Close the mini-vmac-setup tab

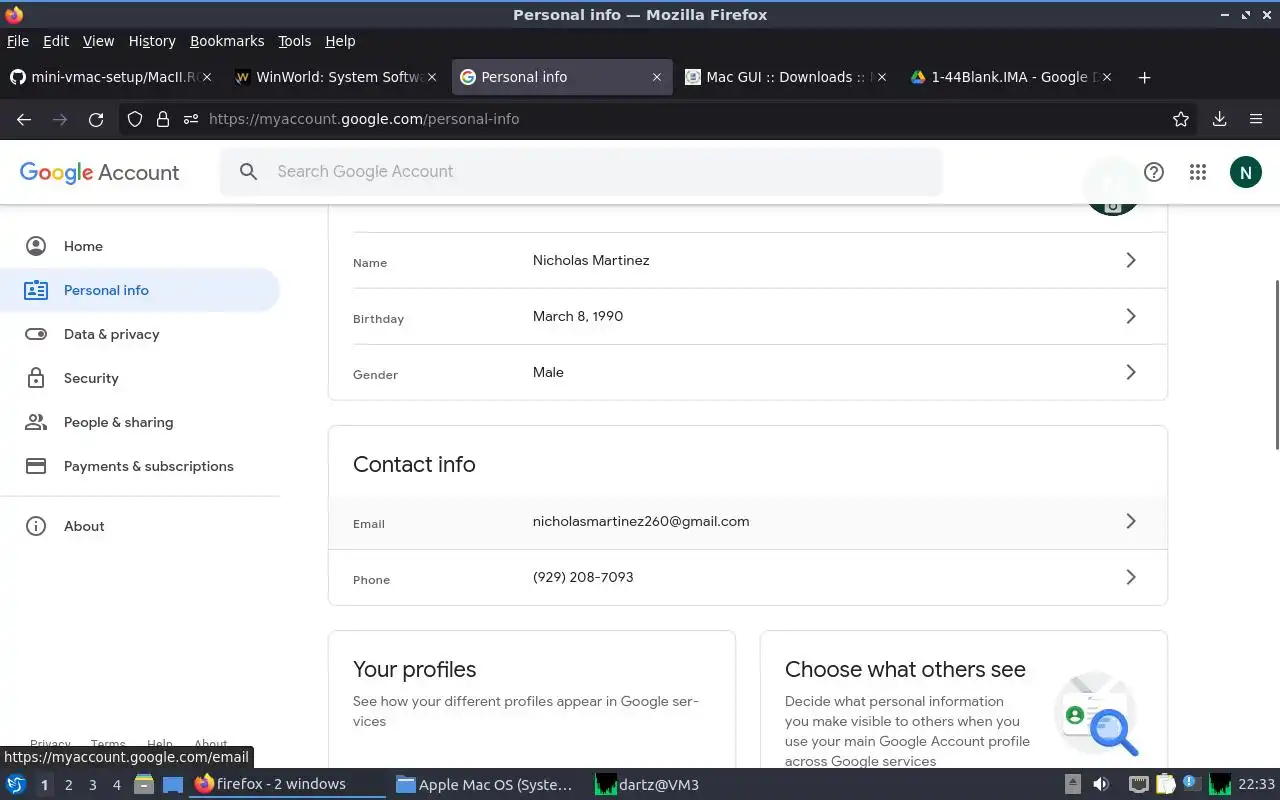207,77
